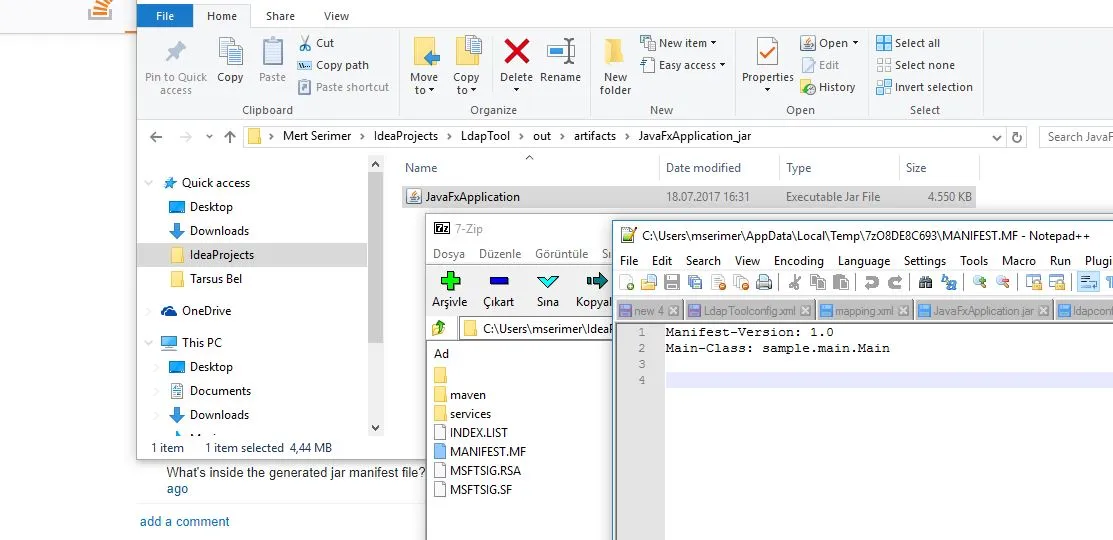Click the Rename icon in Explorer ribbon
The width and height of the screenshot is (1113, 540).
(560, 52)
